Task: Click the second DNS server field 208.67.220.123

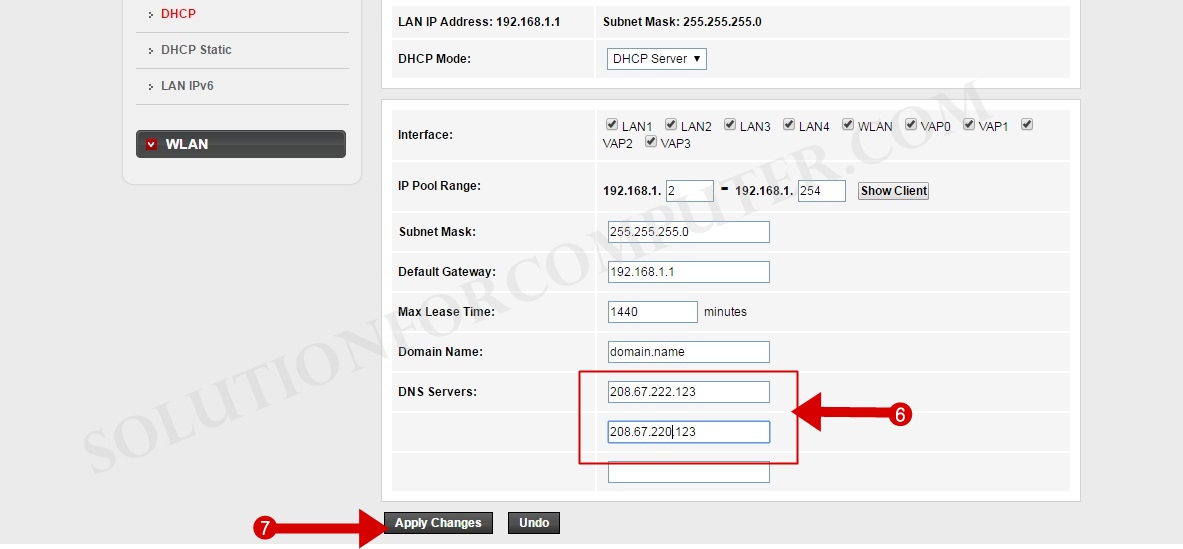Action: pos(689,432)
